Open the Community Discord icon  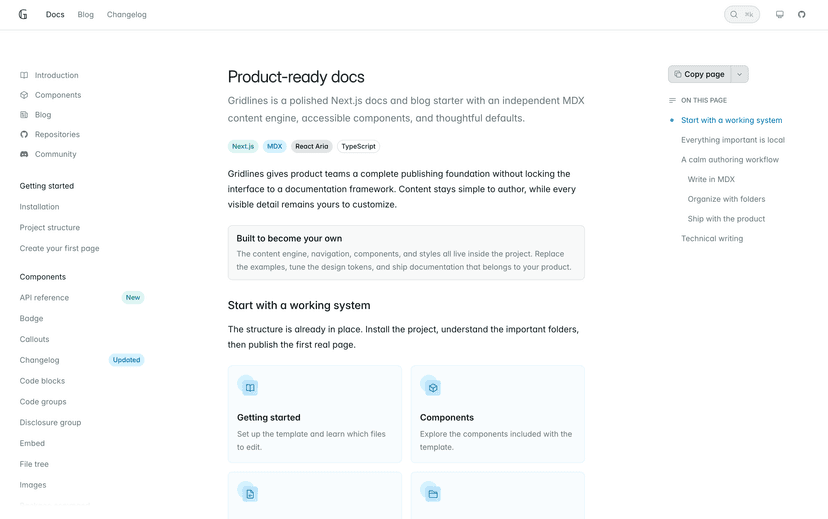coord(24,154)
